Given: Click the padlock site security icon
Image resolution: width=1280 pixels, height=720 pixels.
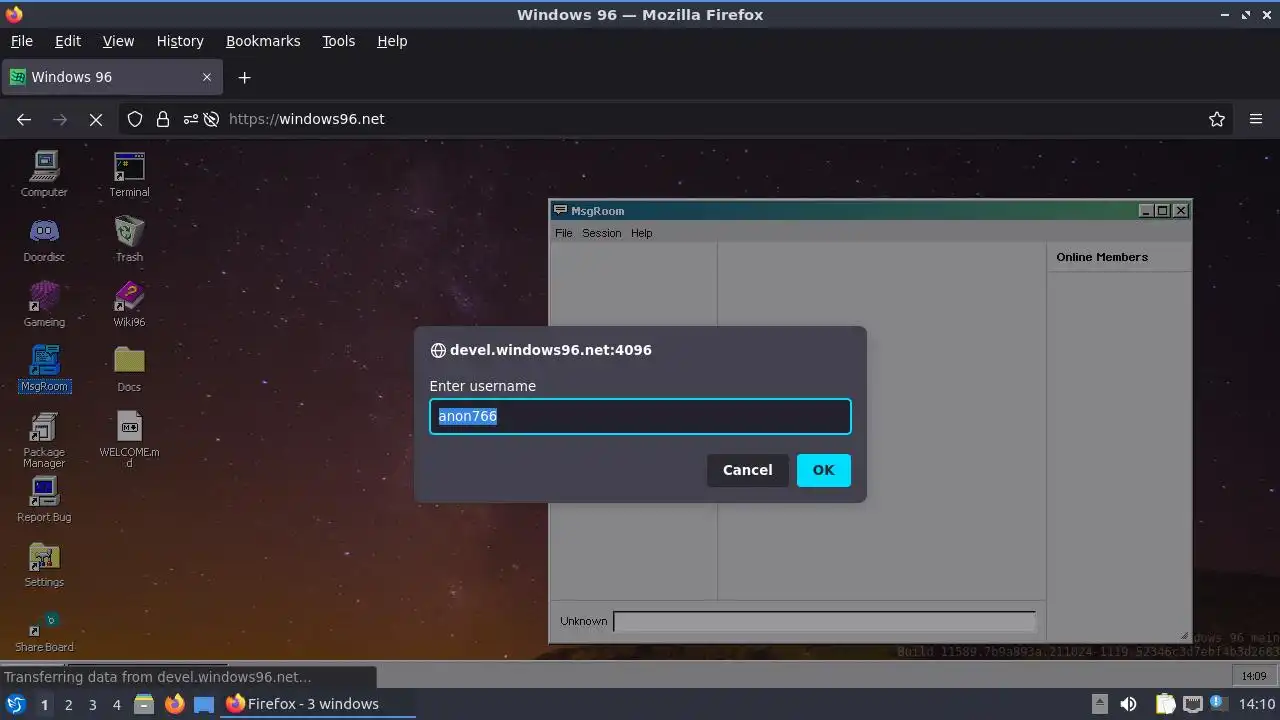Looking at the screenshot, I should [163, 119].
